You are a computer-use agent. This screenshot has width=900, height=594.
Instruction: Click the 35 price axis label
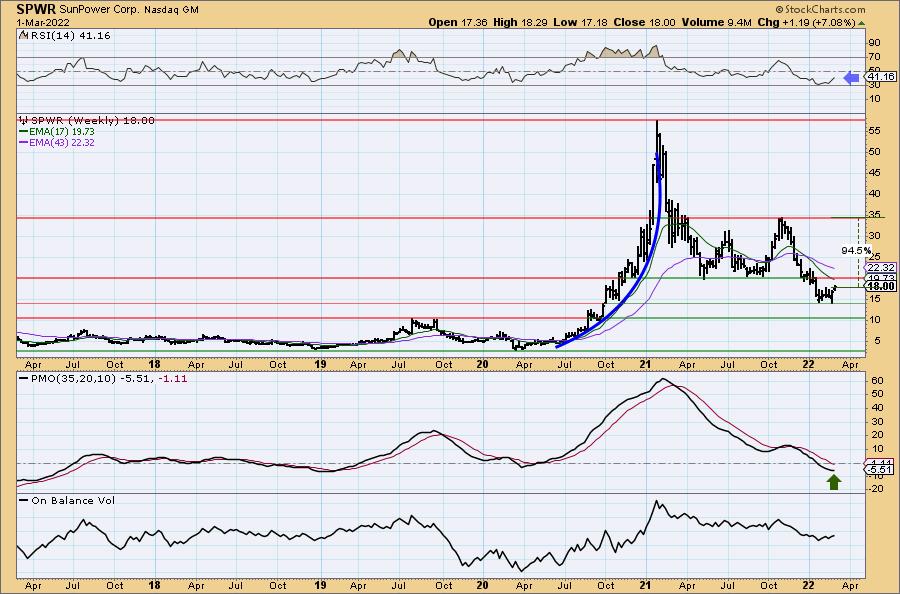pyautogui.click(x=874, y=215)
